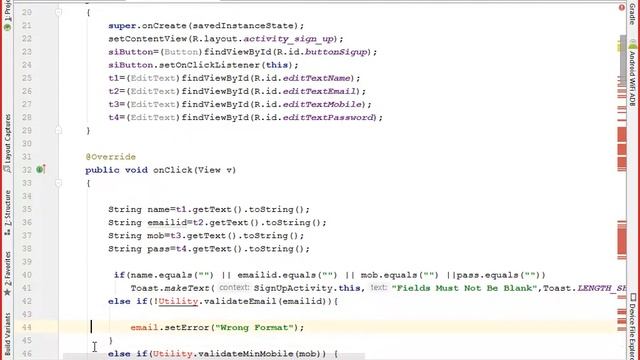Click the "Wrong Format" string literal
This screenshot has width=640, height=360.
click(x=254, y=327)
